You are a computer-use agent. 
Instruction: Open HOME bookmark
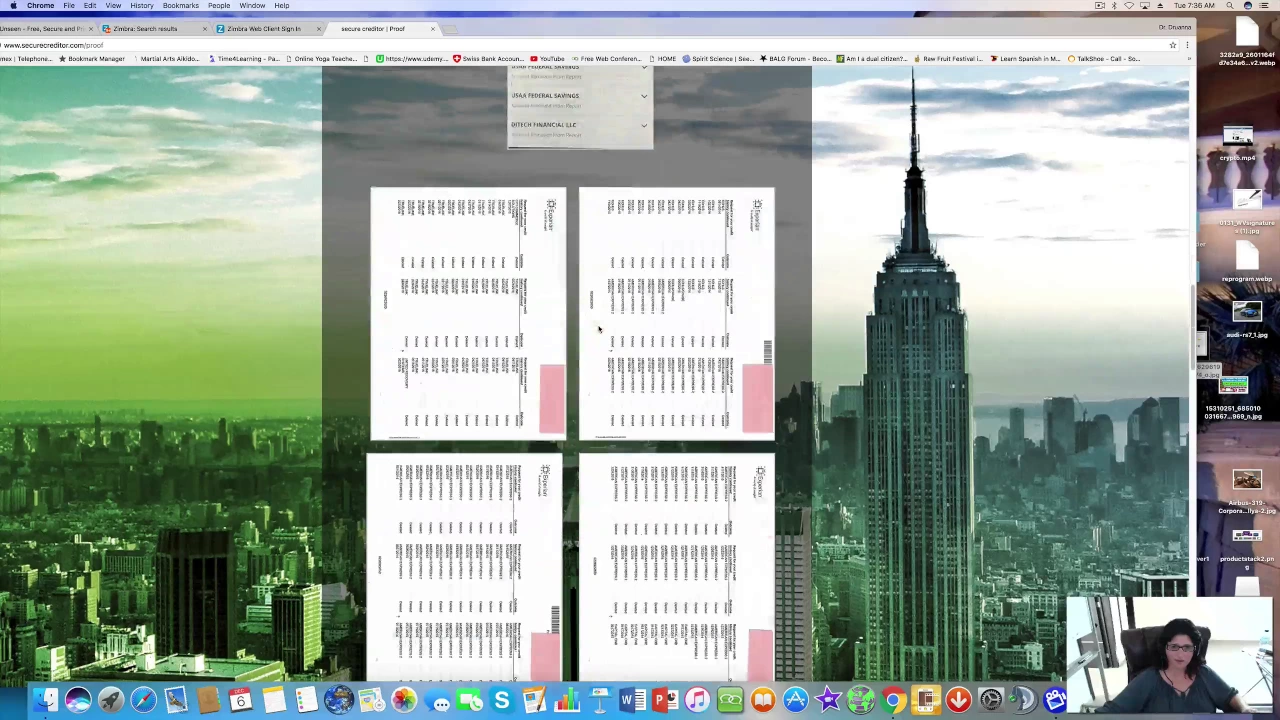click(662, 58)
